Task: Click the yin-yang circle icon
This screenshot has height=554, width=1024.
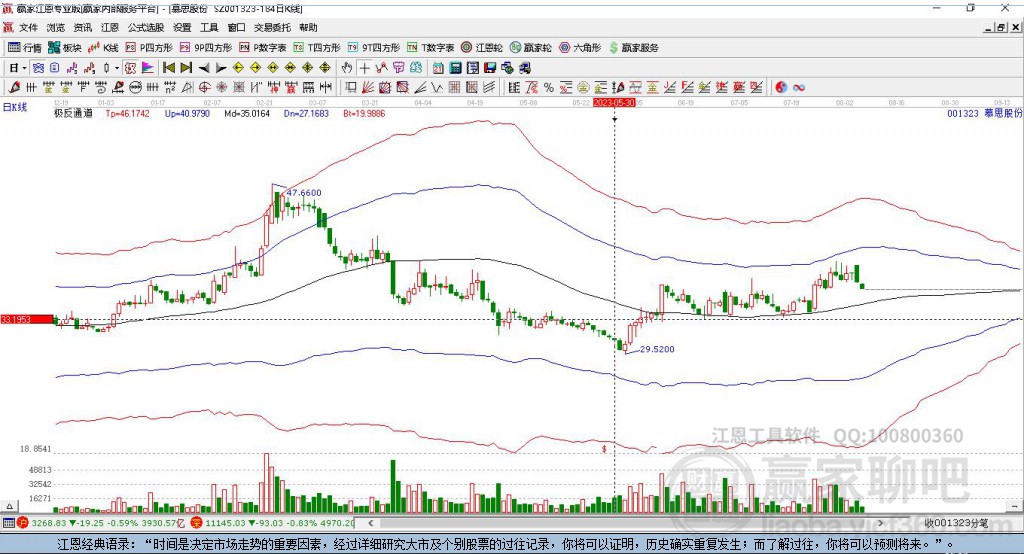Action: click(x=781, y=87)
